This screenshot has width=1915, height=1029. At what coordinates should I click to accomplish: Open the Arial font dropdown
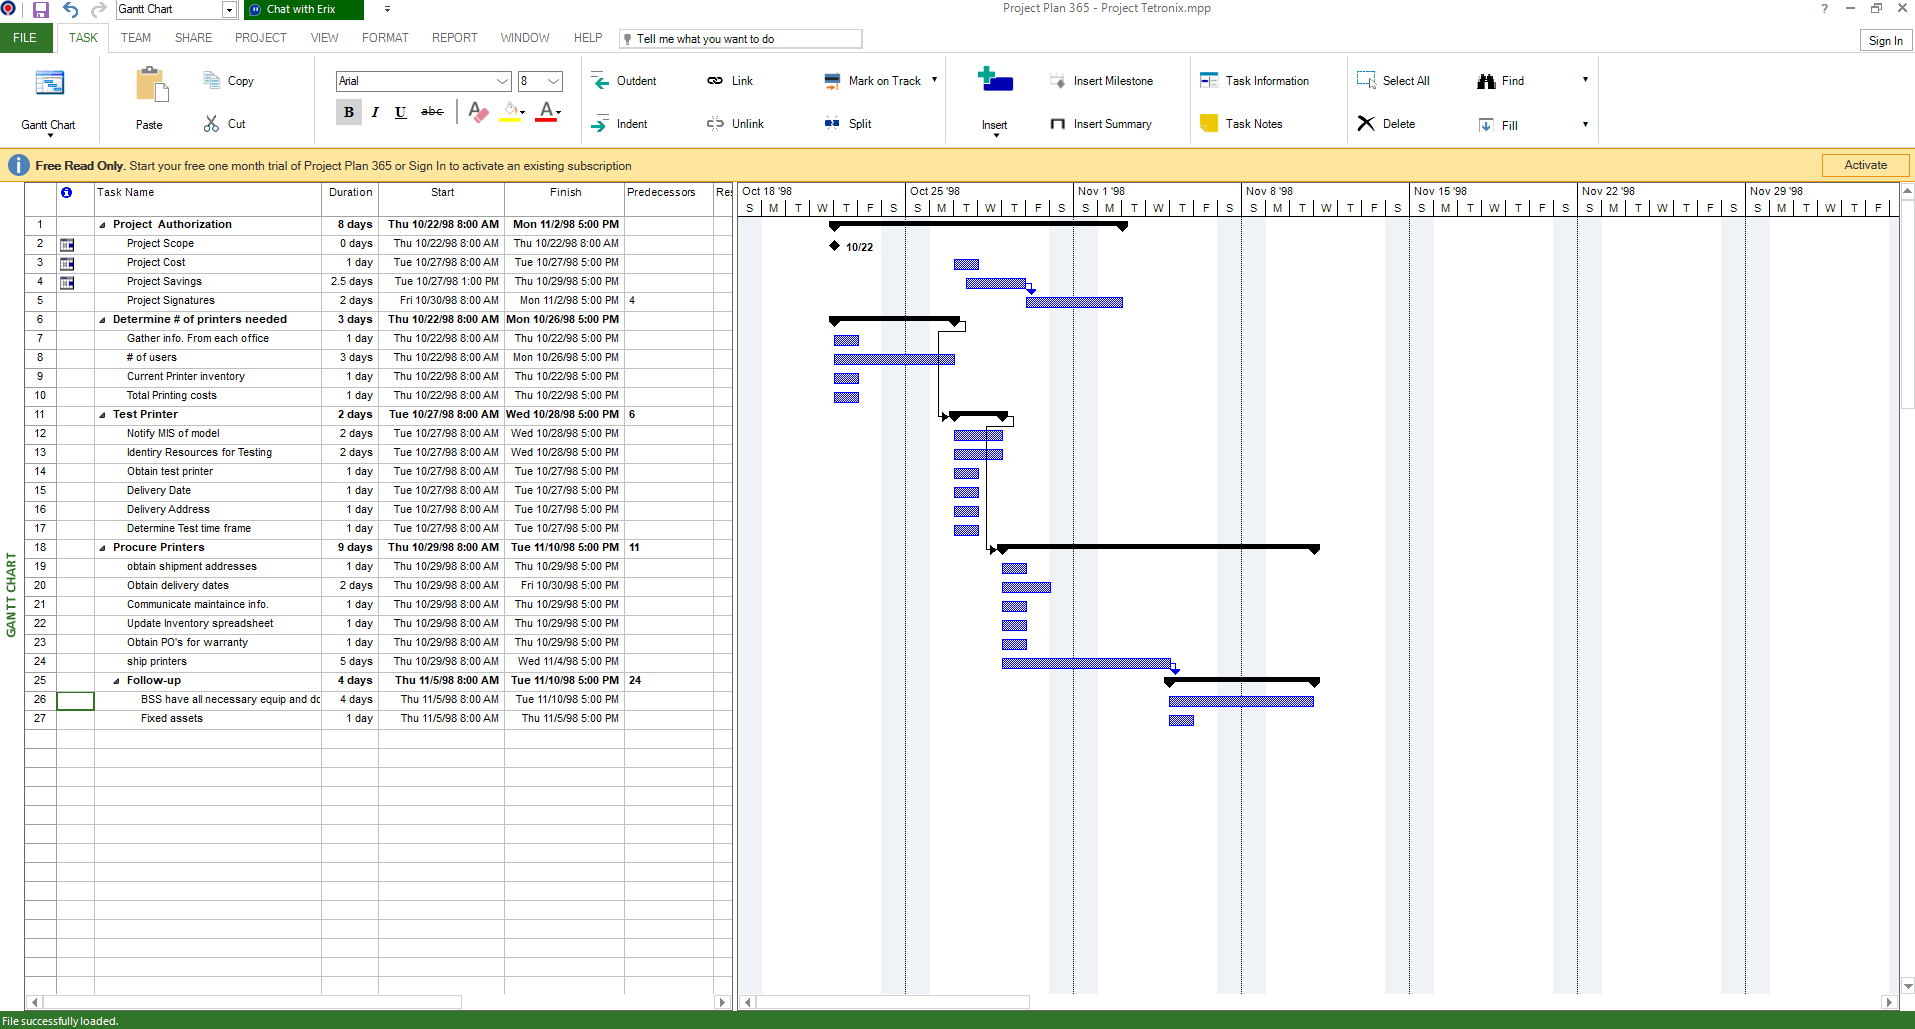pyautogui.click(x=503, y=81)
